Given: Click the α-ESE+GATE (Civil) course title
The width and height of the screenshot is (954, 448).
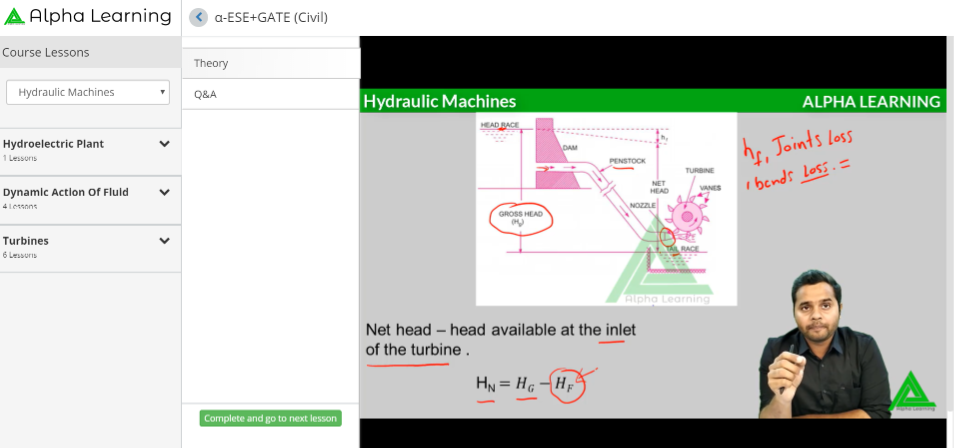Looking at the screenshot, I should [271, 17].
